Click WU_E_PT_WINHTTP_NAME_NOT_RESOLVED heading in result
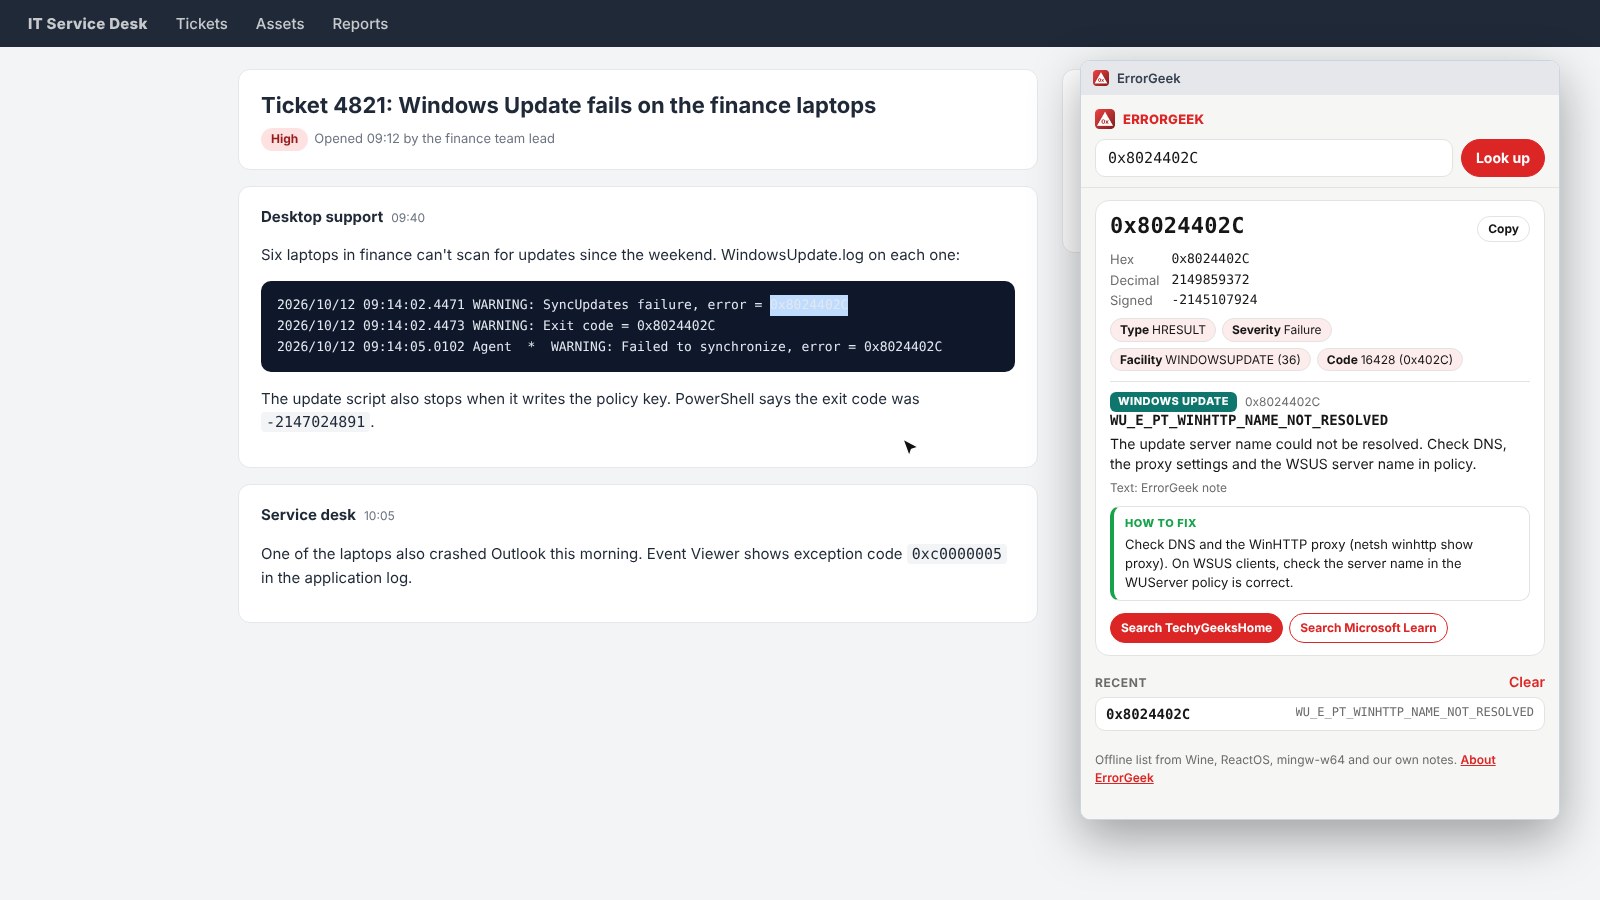Viewport: 1600px width, 900px height. pyautogui.click(x=1249, y=421)
